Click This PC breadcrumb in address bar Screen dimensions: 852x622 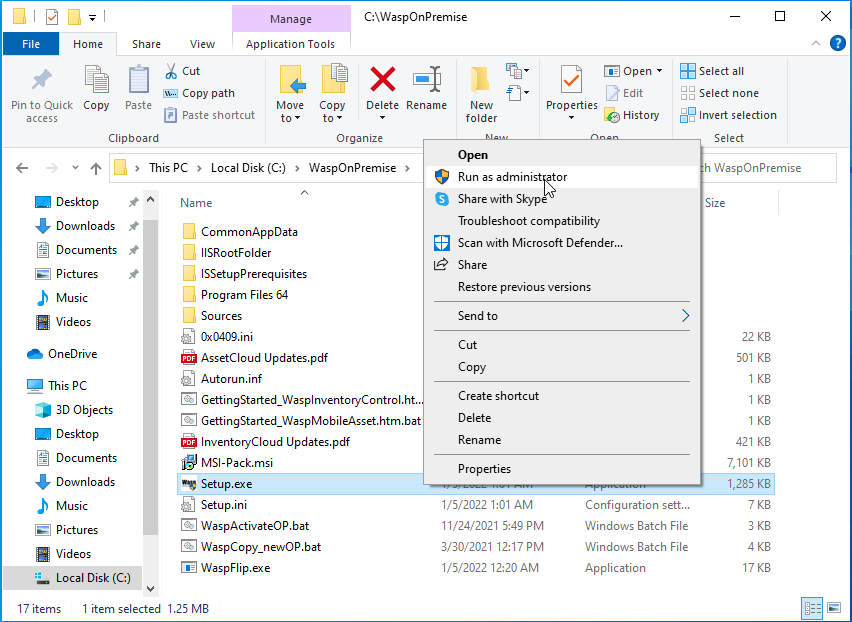click(168, 168)
